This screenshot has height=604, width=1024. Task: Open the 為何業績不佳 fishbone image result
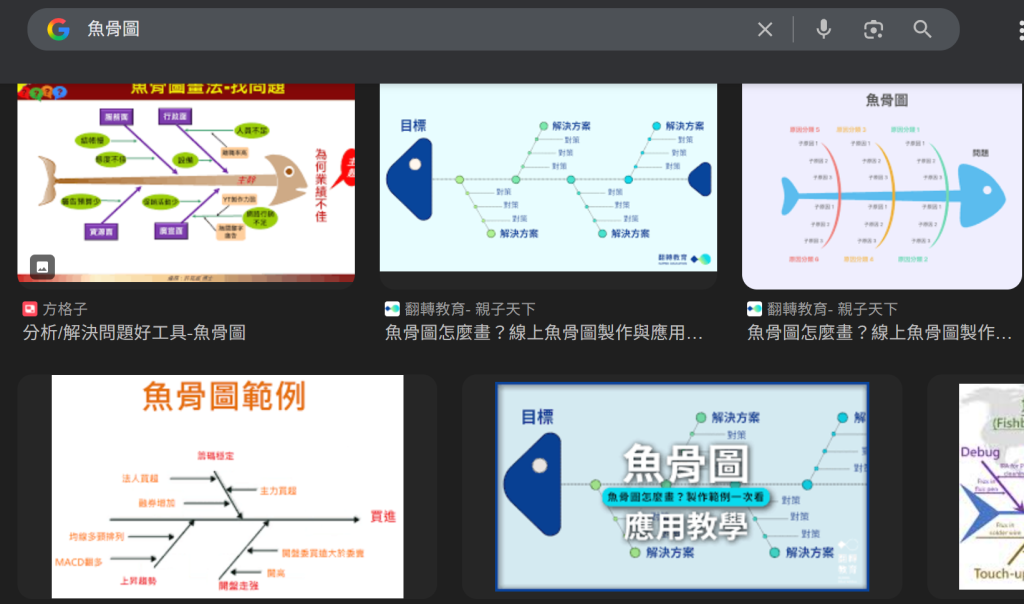point(186,180)
